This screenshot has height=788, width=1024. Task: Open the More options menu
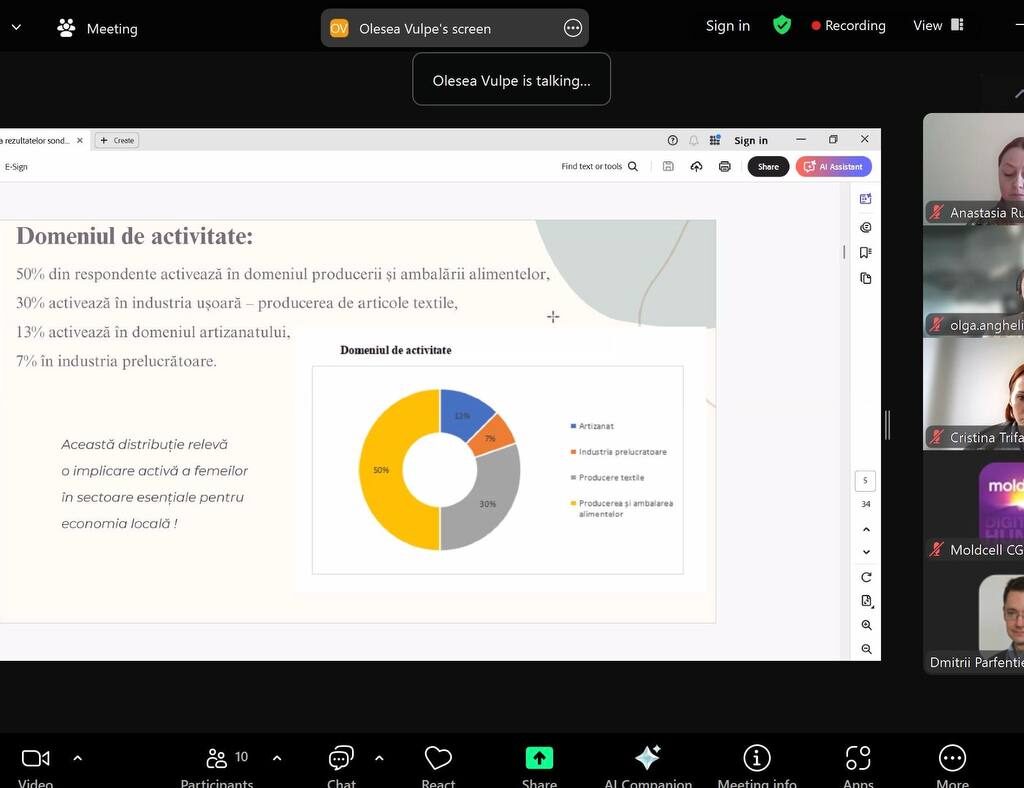click(952, 759)
